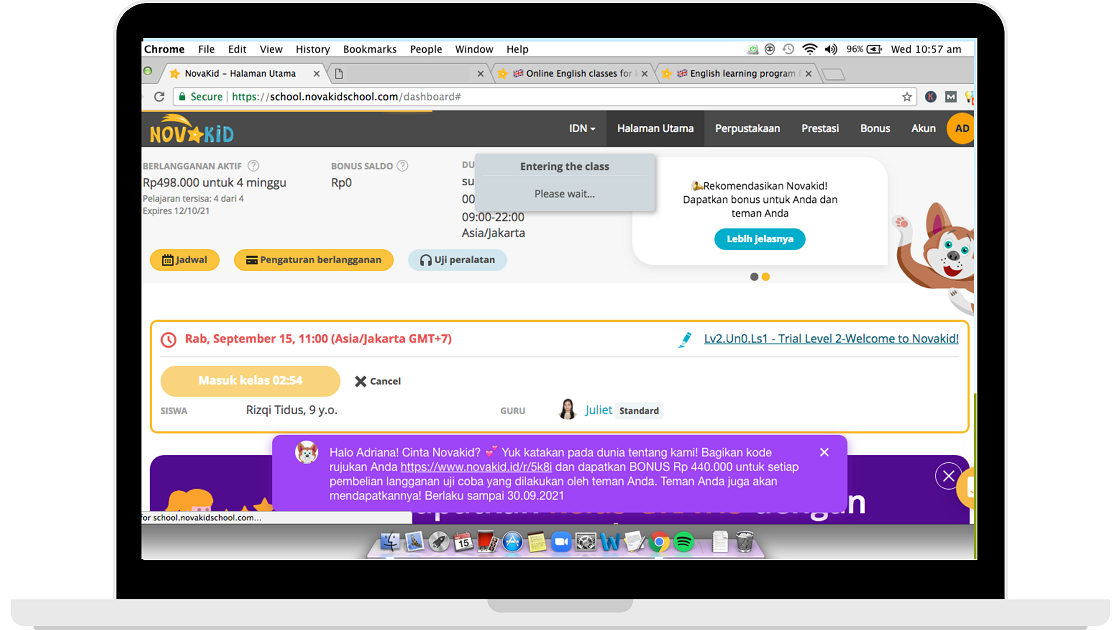This screenshot has height=630, width=1120.
Task: Click battery status in menu bar
Action: pyautogui.click(x=864, y=49)
